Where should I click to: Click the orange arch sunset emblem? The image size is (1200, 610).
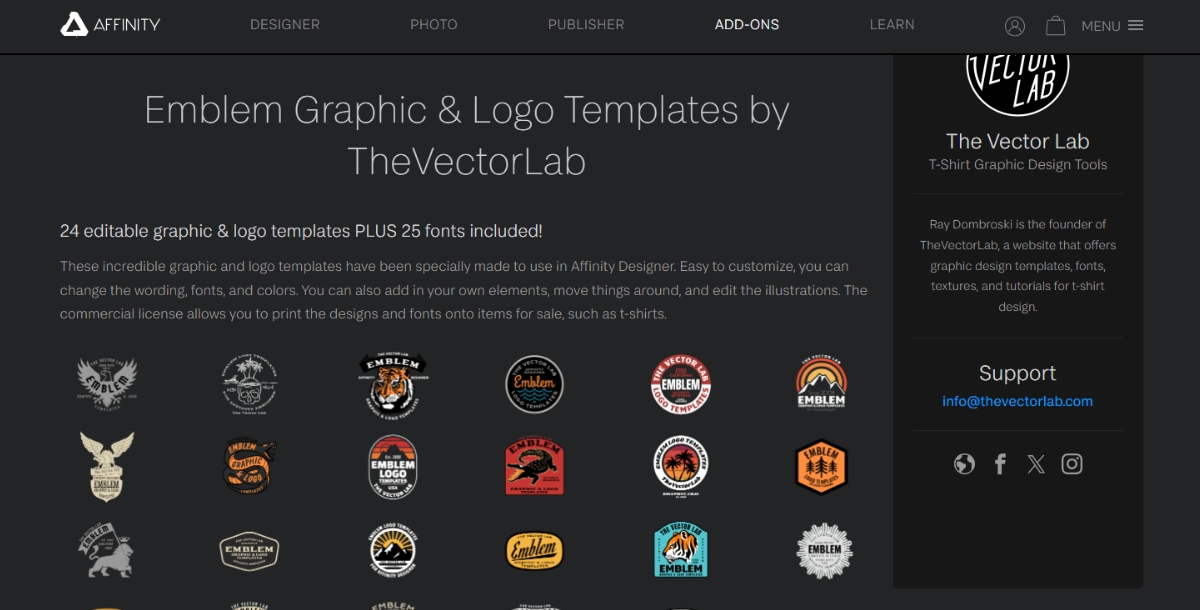(821, 383)
